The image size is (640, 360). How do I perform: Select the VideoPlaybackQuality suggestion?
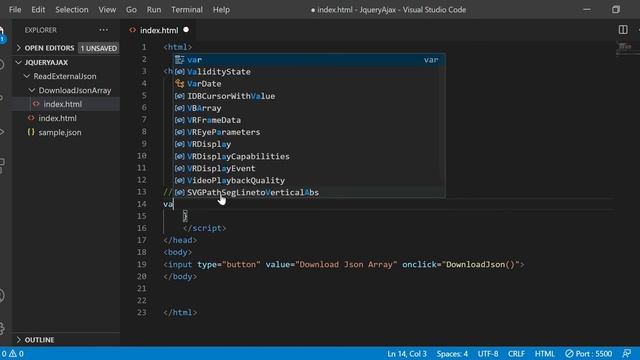tap(309, 180)
